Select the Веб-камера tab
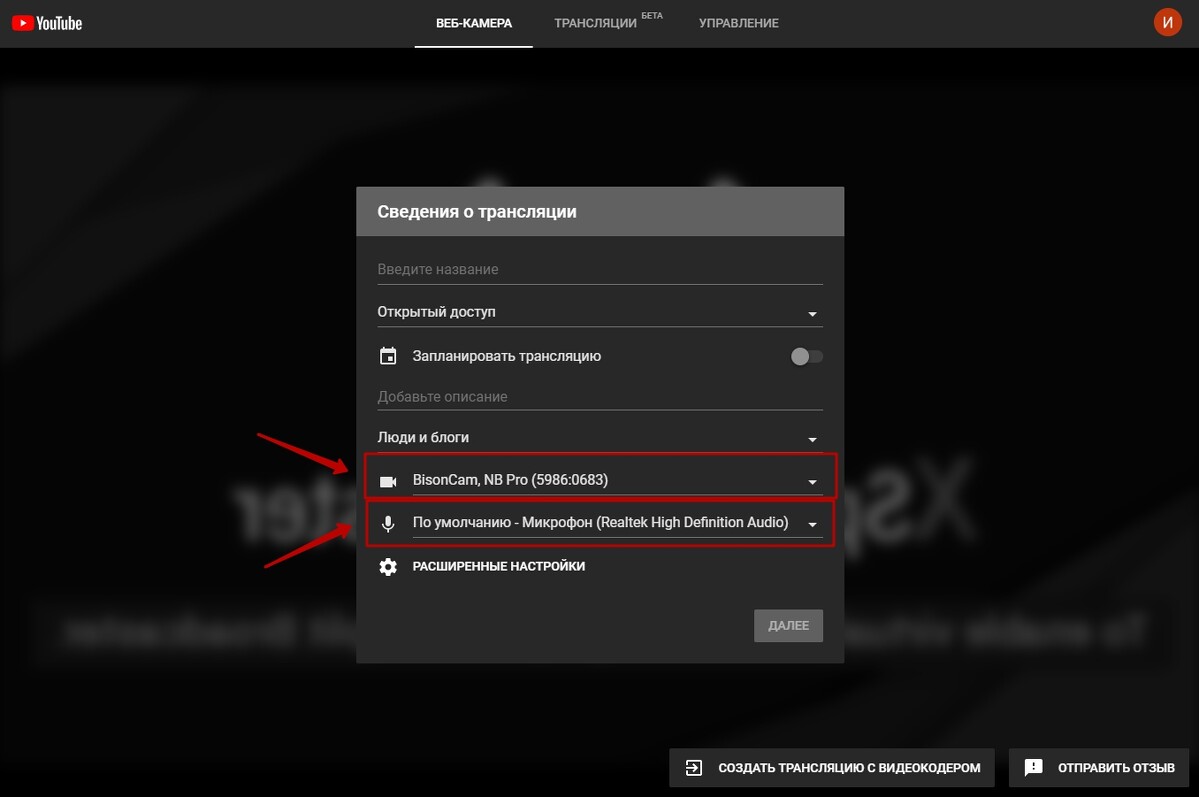1199x797 pixels. pyautogui.click(x=474, y=23)
